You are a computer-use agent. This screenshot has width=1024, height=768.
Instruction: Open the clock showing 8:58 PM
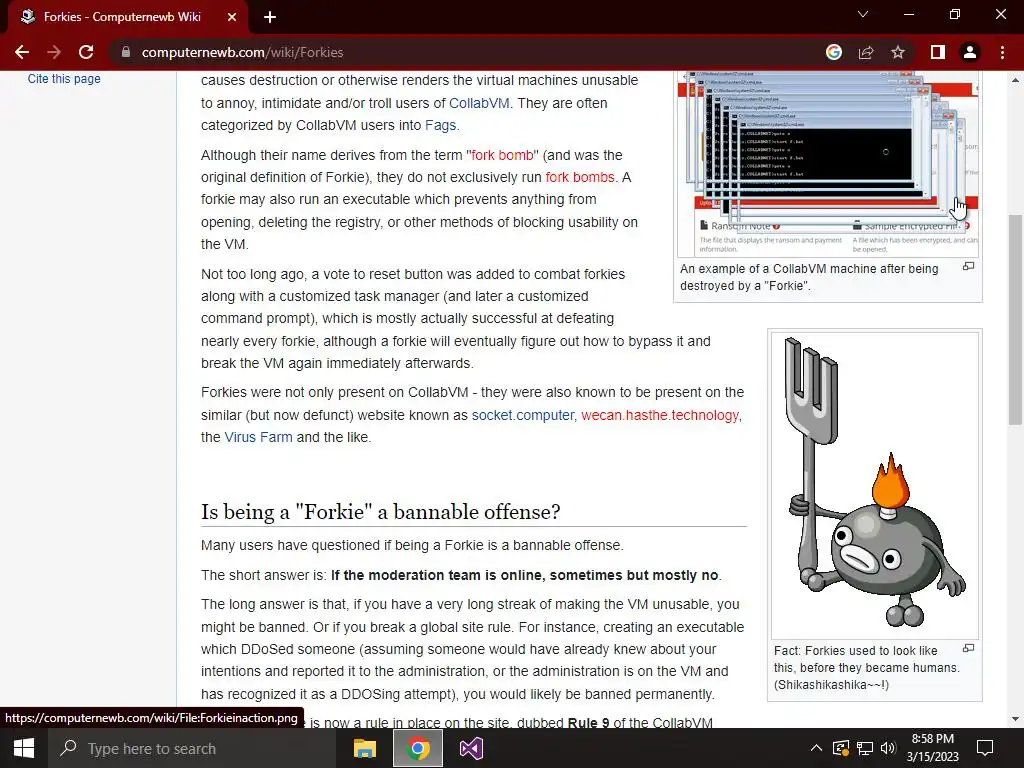coord(933,748)
